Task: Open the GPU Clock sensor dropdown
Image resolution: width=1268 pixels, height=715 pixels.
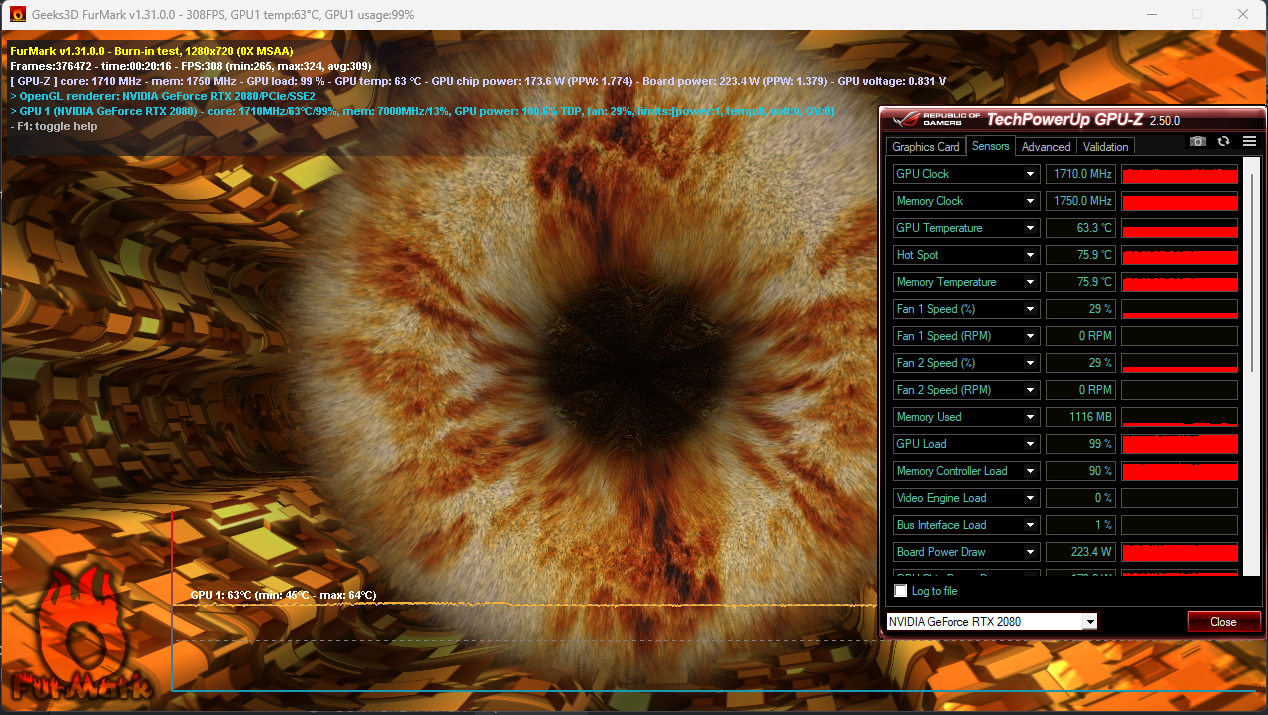Action: point(1030,174)
